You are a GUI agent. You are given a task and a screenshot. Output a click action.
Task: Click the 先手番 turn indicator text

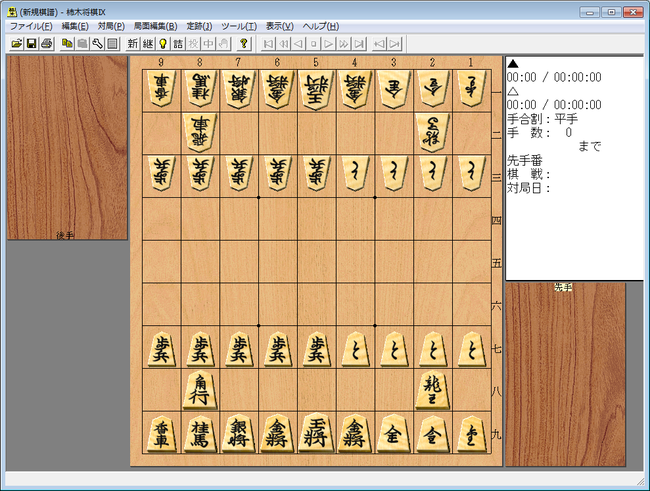pyautogui.click(x=524, y=160)
